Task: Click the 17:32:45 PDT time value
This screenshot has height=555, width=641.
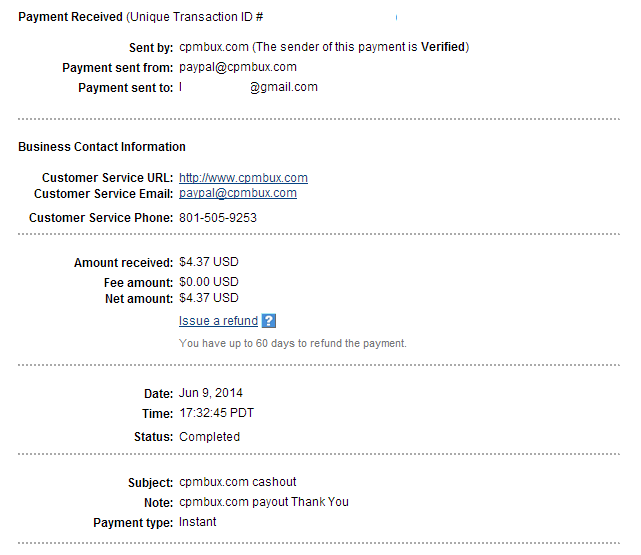Action: (x=217, y=413)
